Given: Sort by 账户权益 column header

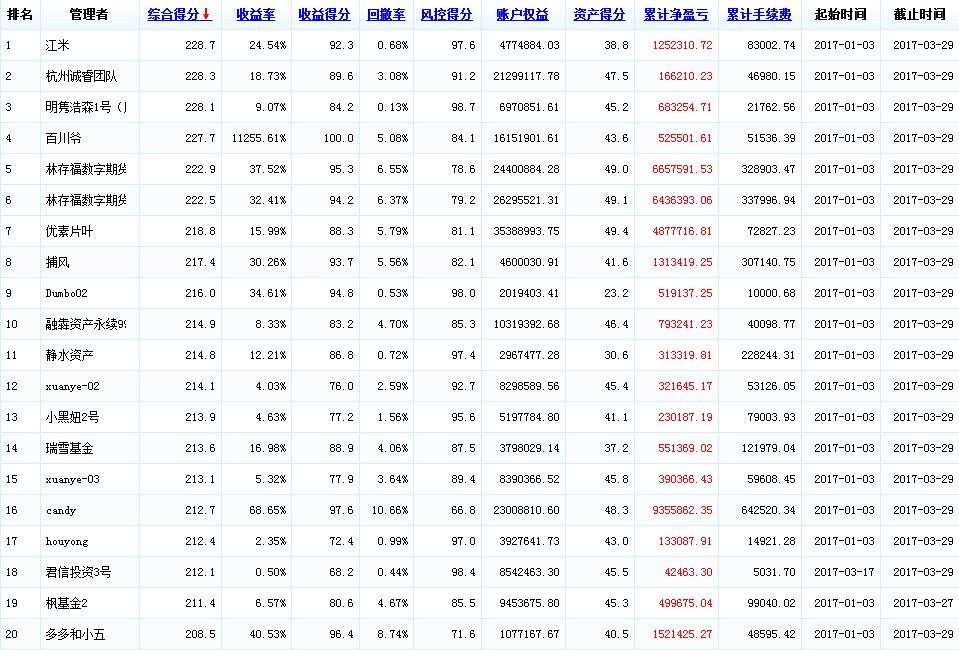Looking at the screenshot, I should [x=522, y=14].
